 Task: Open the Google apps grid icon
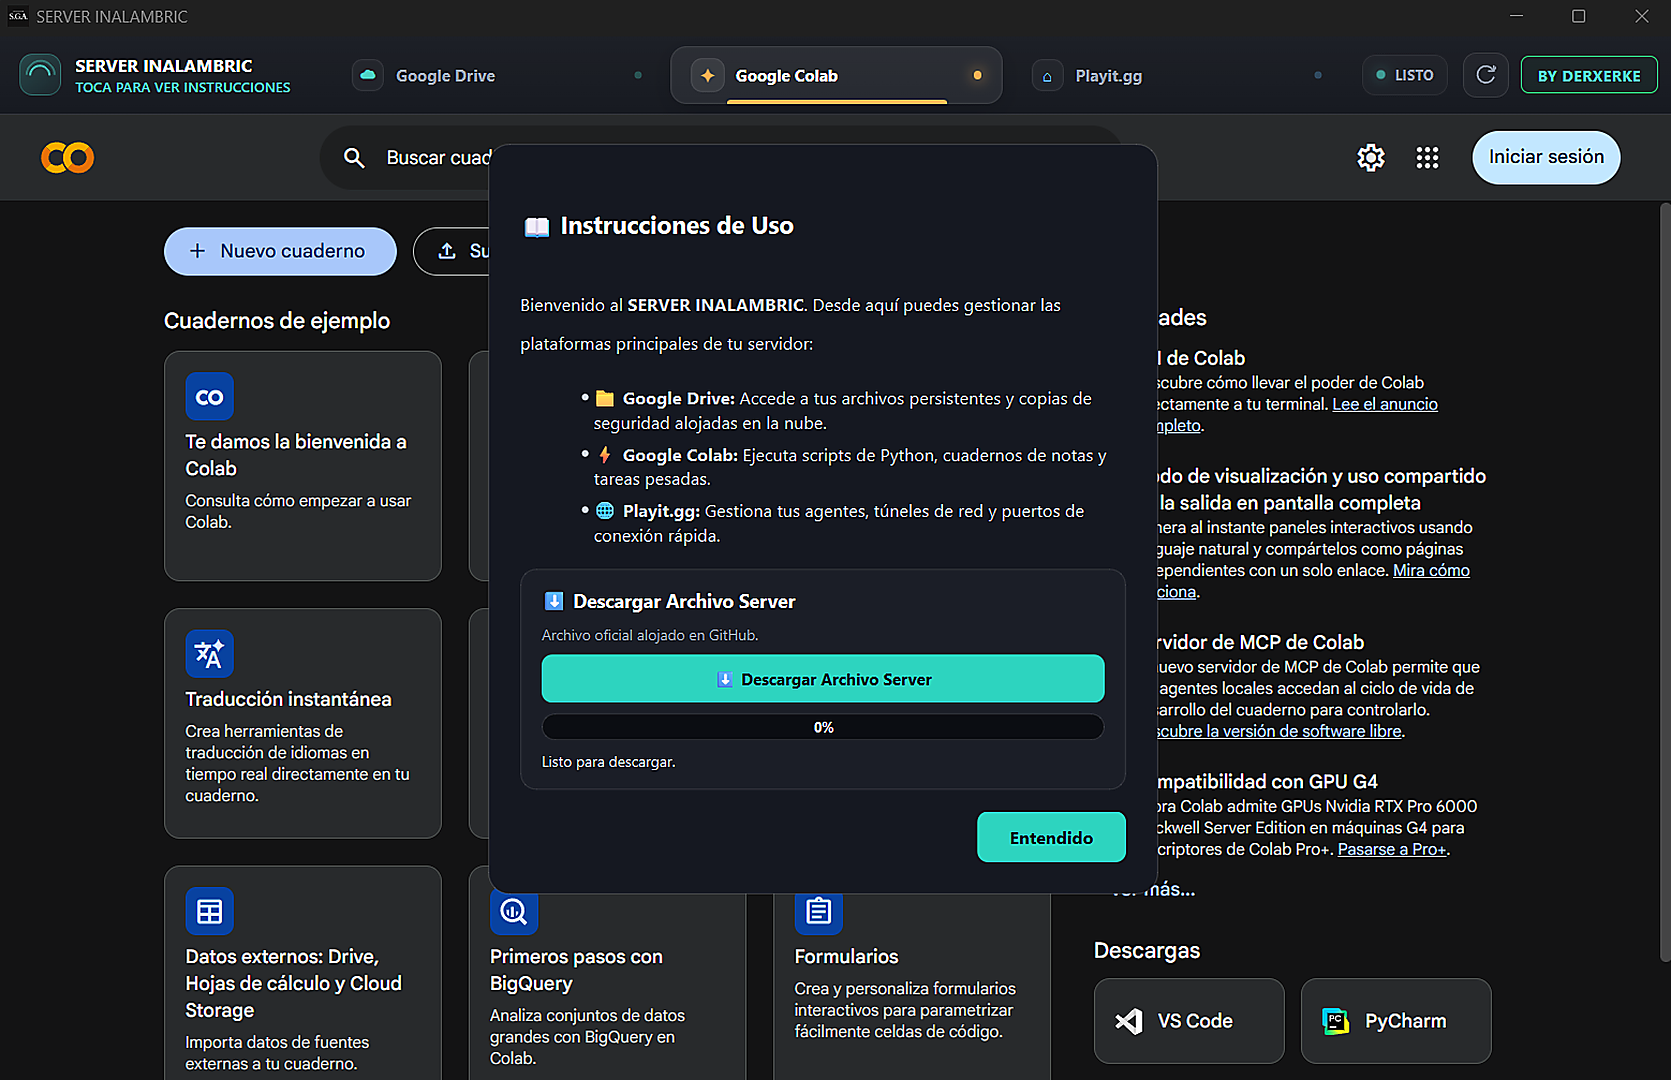click(x=1427, y=157)
